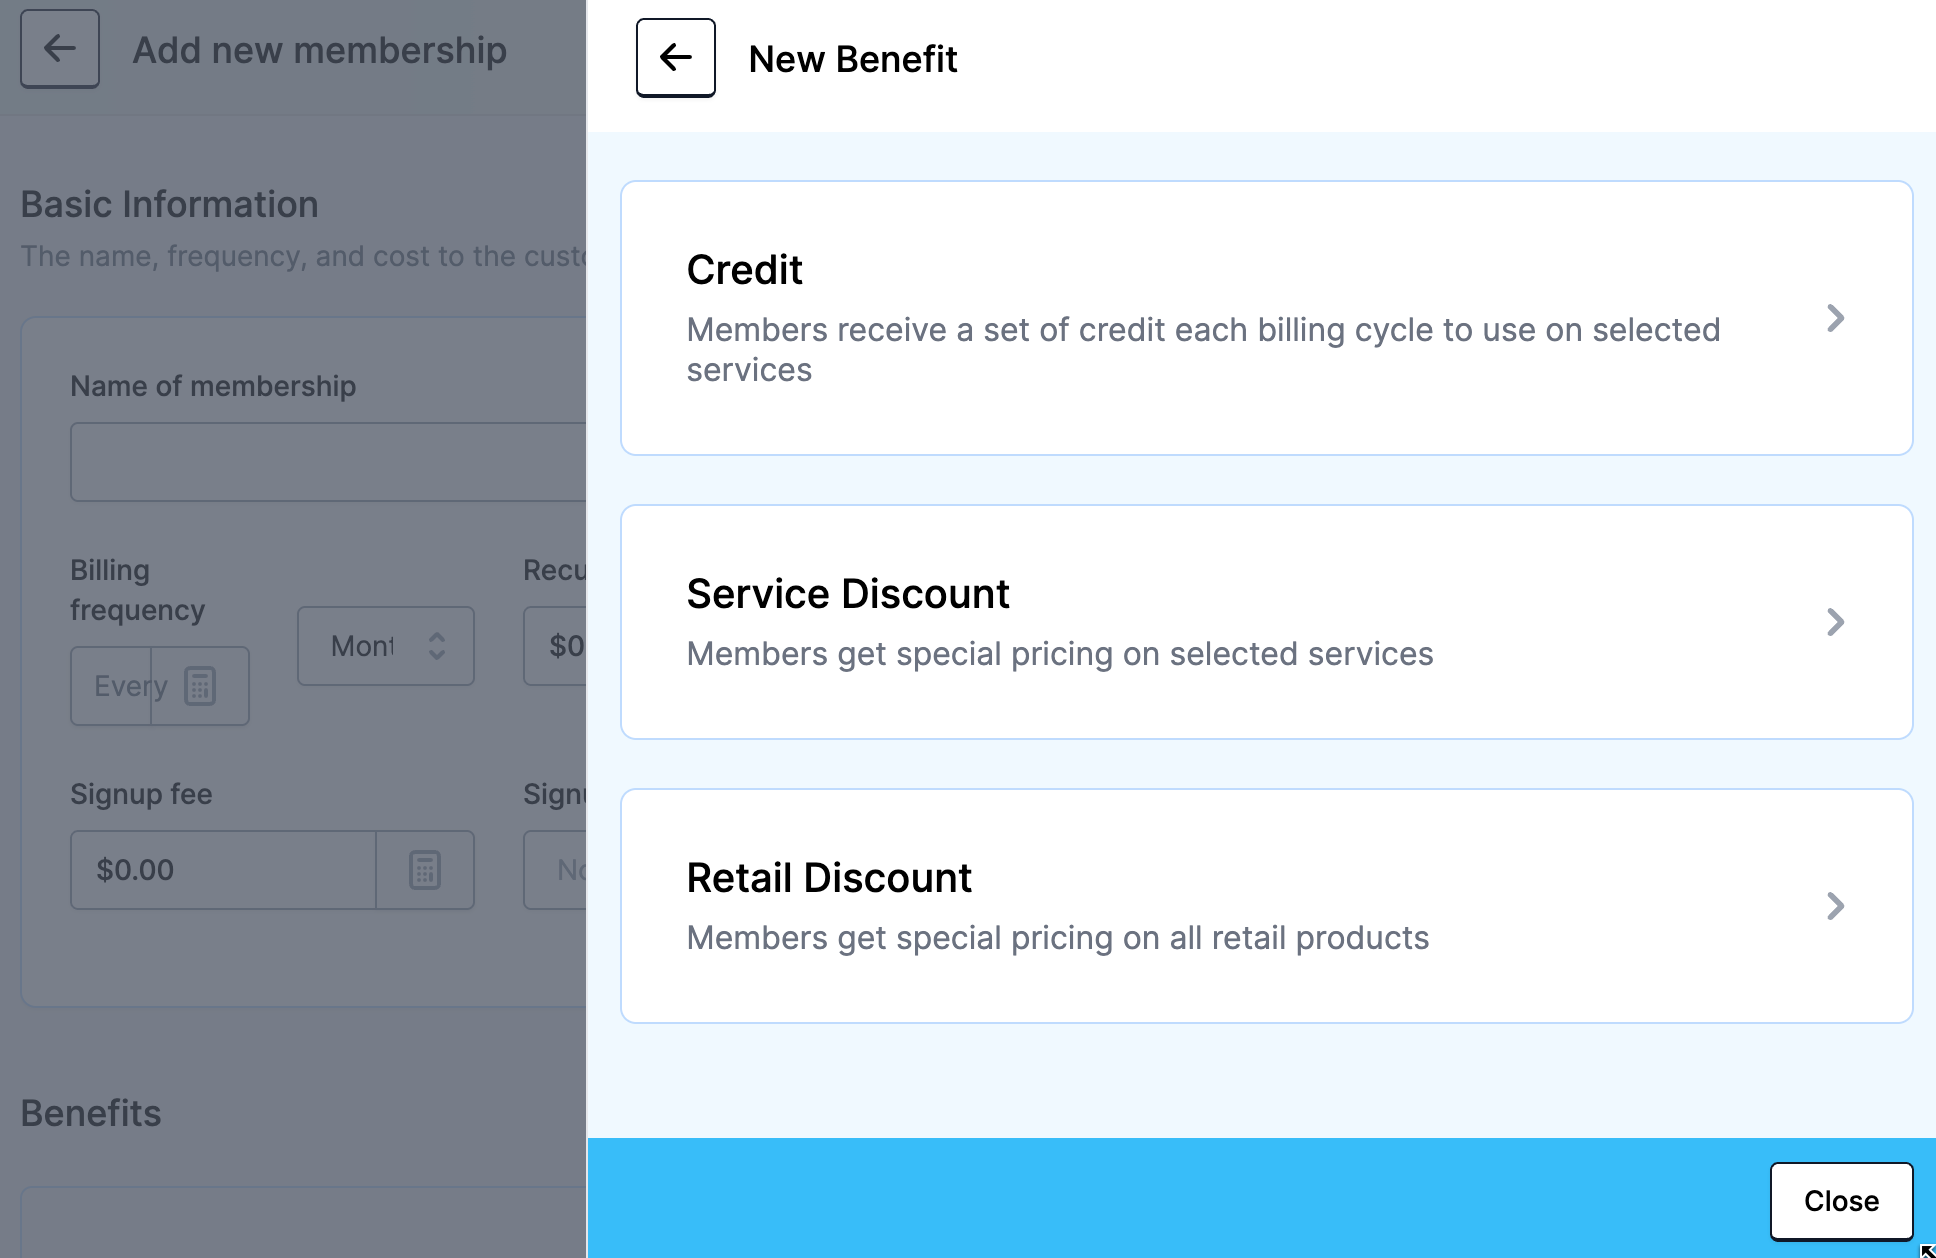The height and width of the screenshot is (1258, 1936).
Task: Click the back arrow beside Add new membership
Action: coord(60,49)
